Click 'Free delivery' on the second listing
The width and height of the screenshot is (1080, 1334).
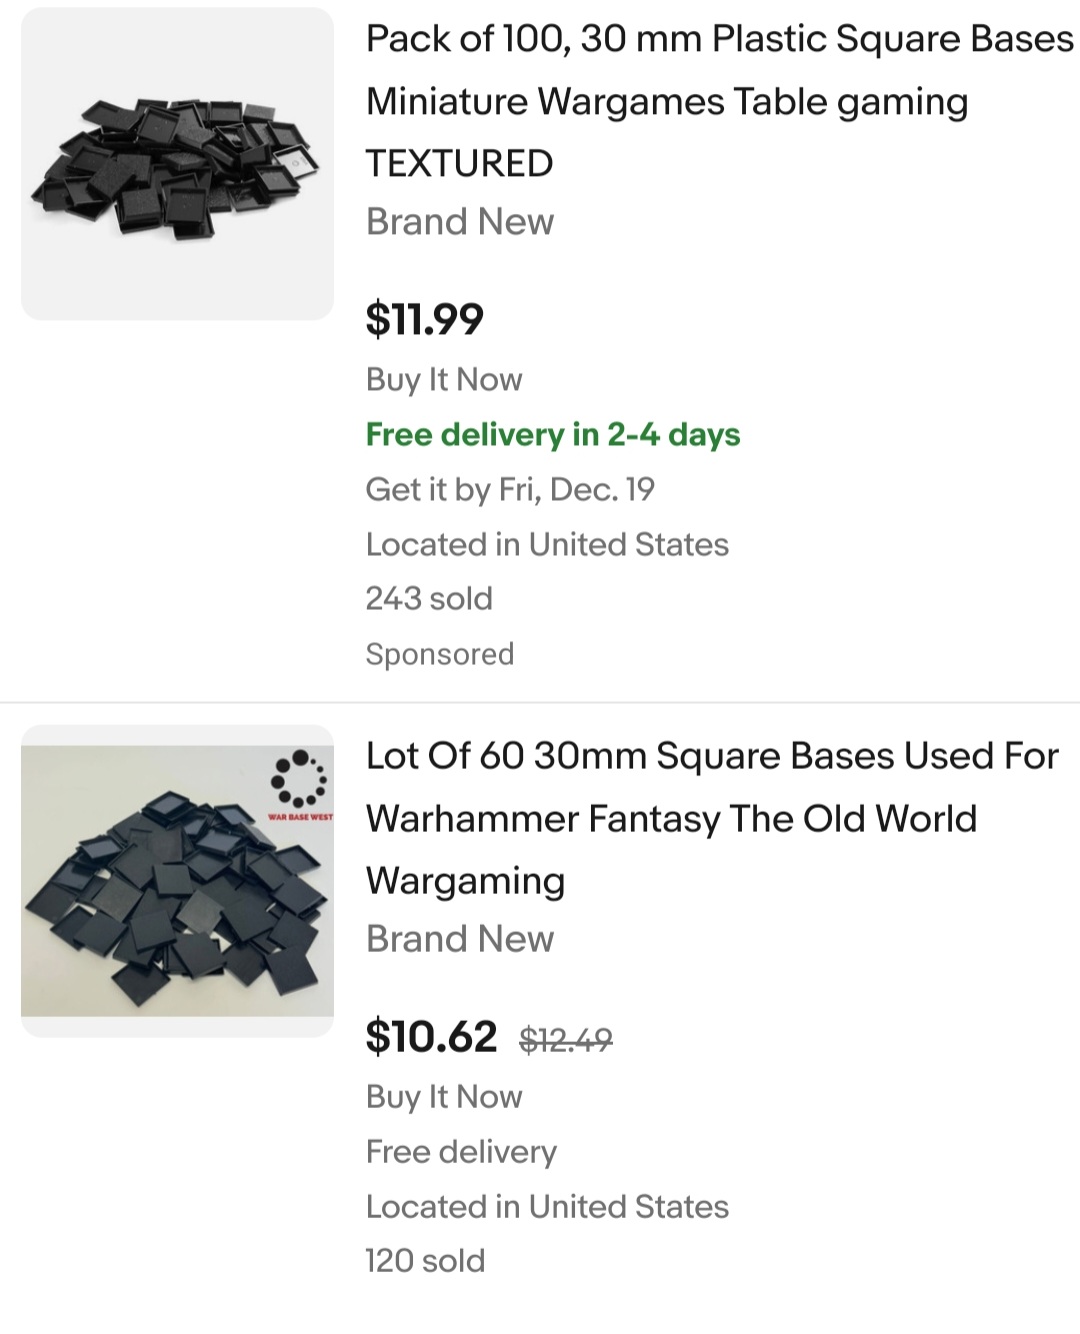pos(461,1151)
